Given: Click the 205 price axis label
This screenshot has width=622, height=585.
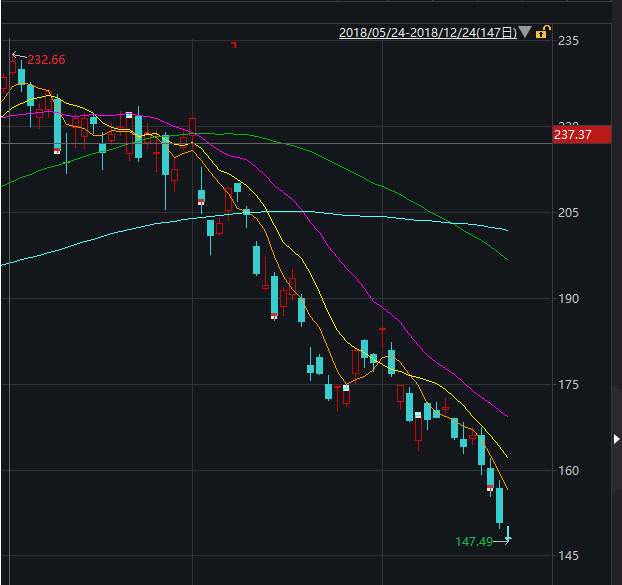Looking at the screenshot, I should (568, 213).
